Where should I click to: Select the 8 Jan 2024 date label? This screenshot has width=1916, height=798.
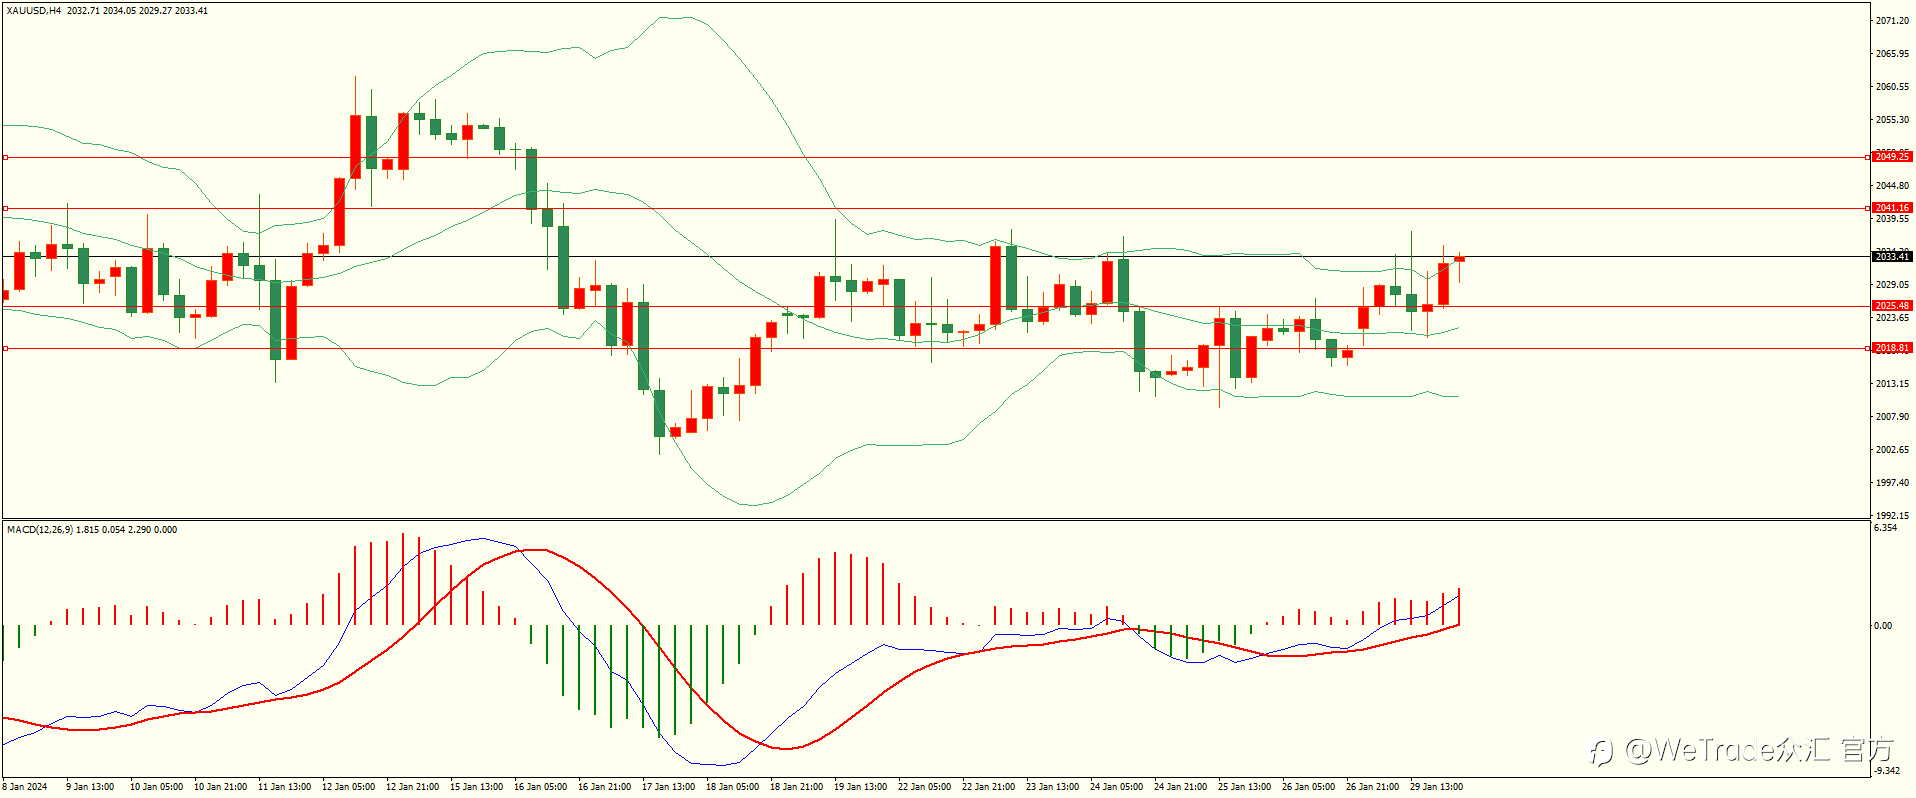pyautogui.click(x=25, y=787)
